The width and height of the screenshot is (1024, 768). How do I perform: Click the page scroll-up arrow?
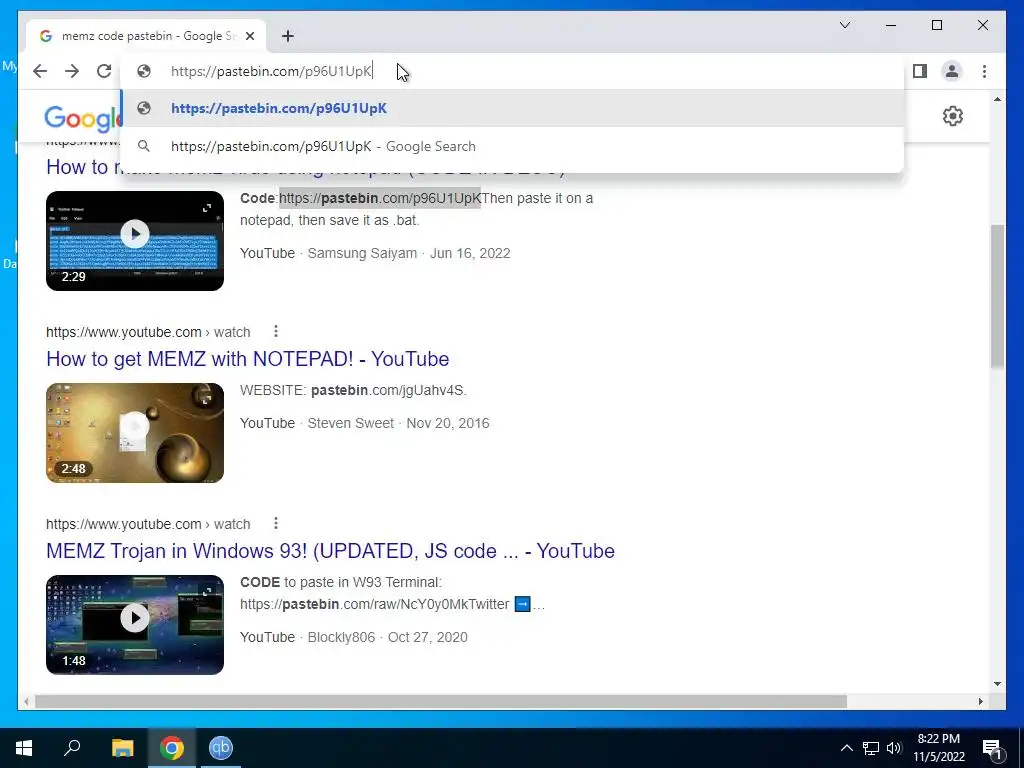tap(997, 99)
